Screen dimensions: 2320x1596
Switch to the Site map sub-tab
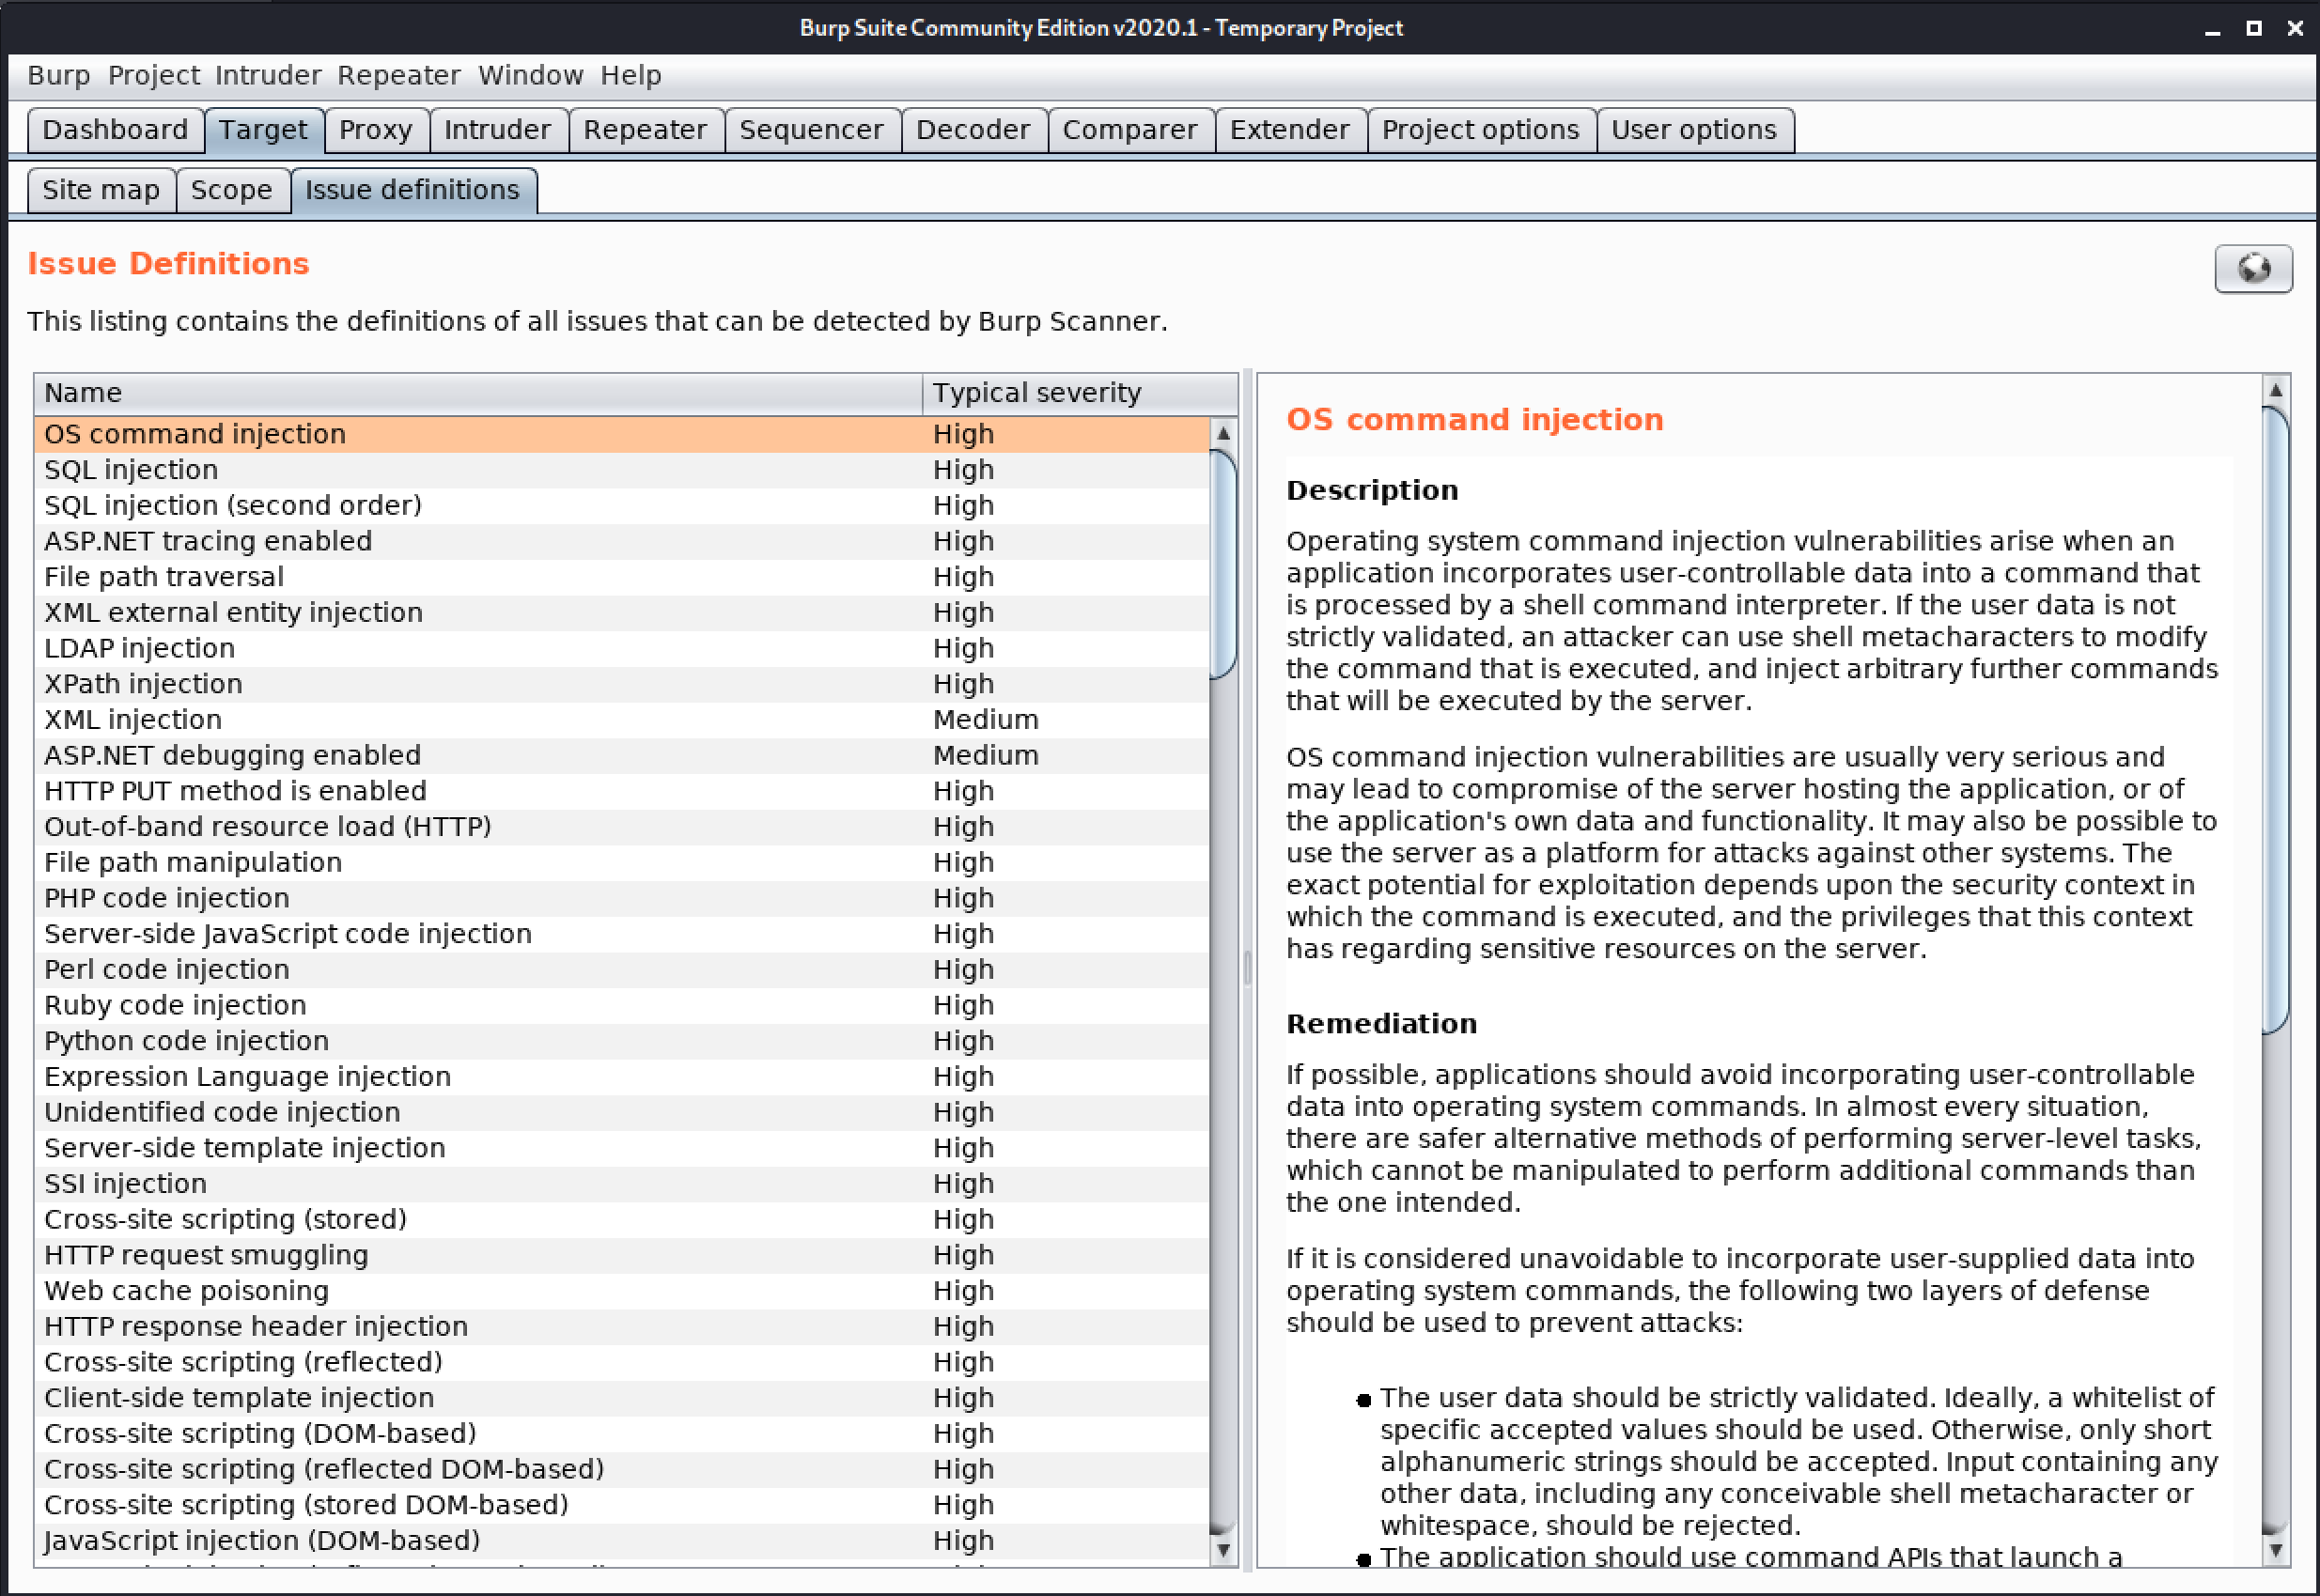(x=101, y=190)
